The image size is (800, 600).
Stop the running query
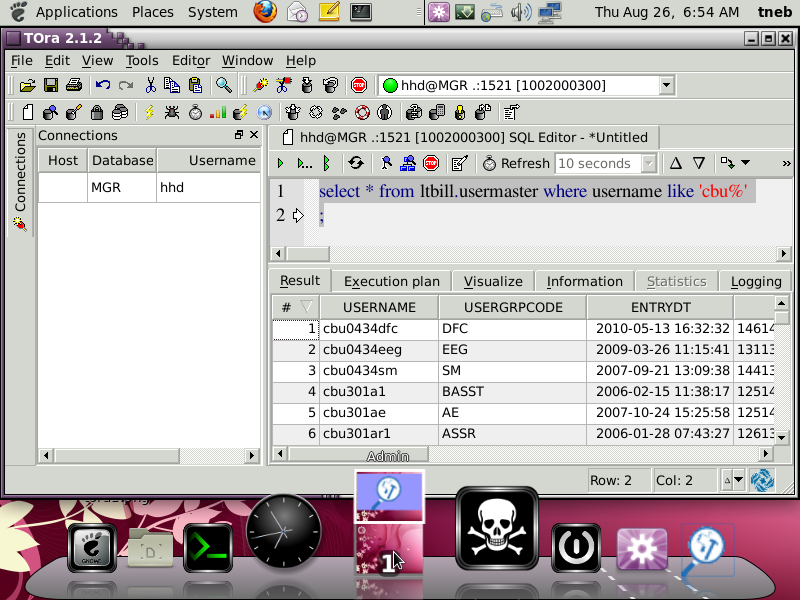pos(431,163)
